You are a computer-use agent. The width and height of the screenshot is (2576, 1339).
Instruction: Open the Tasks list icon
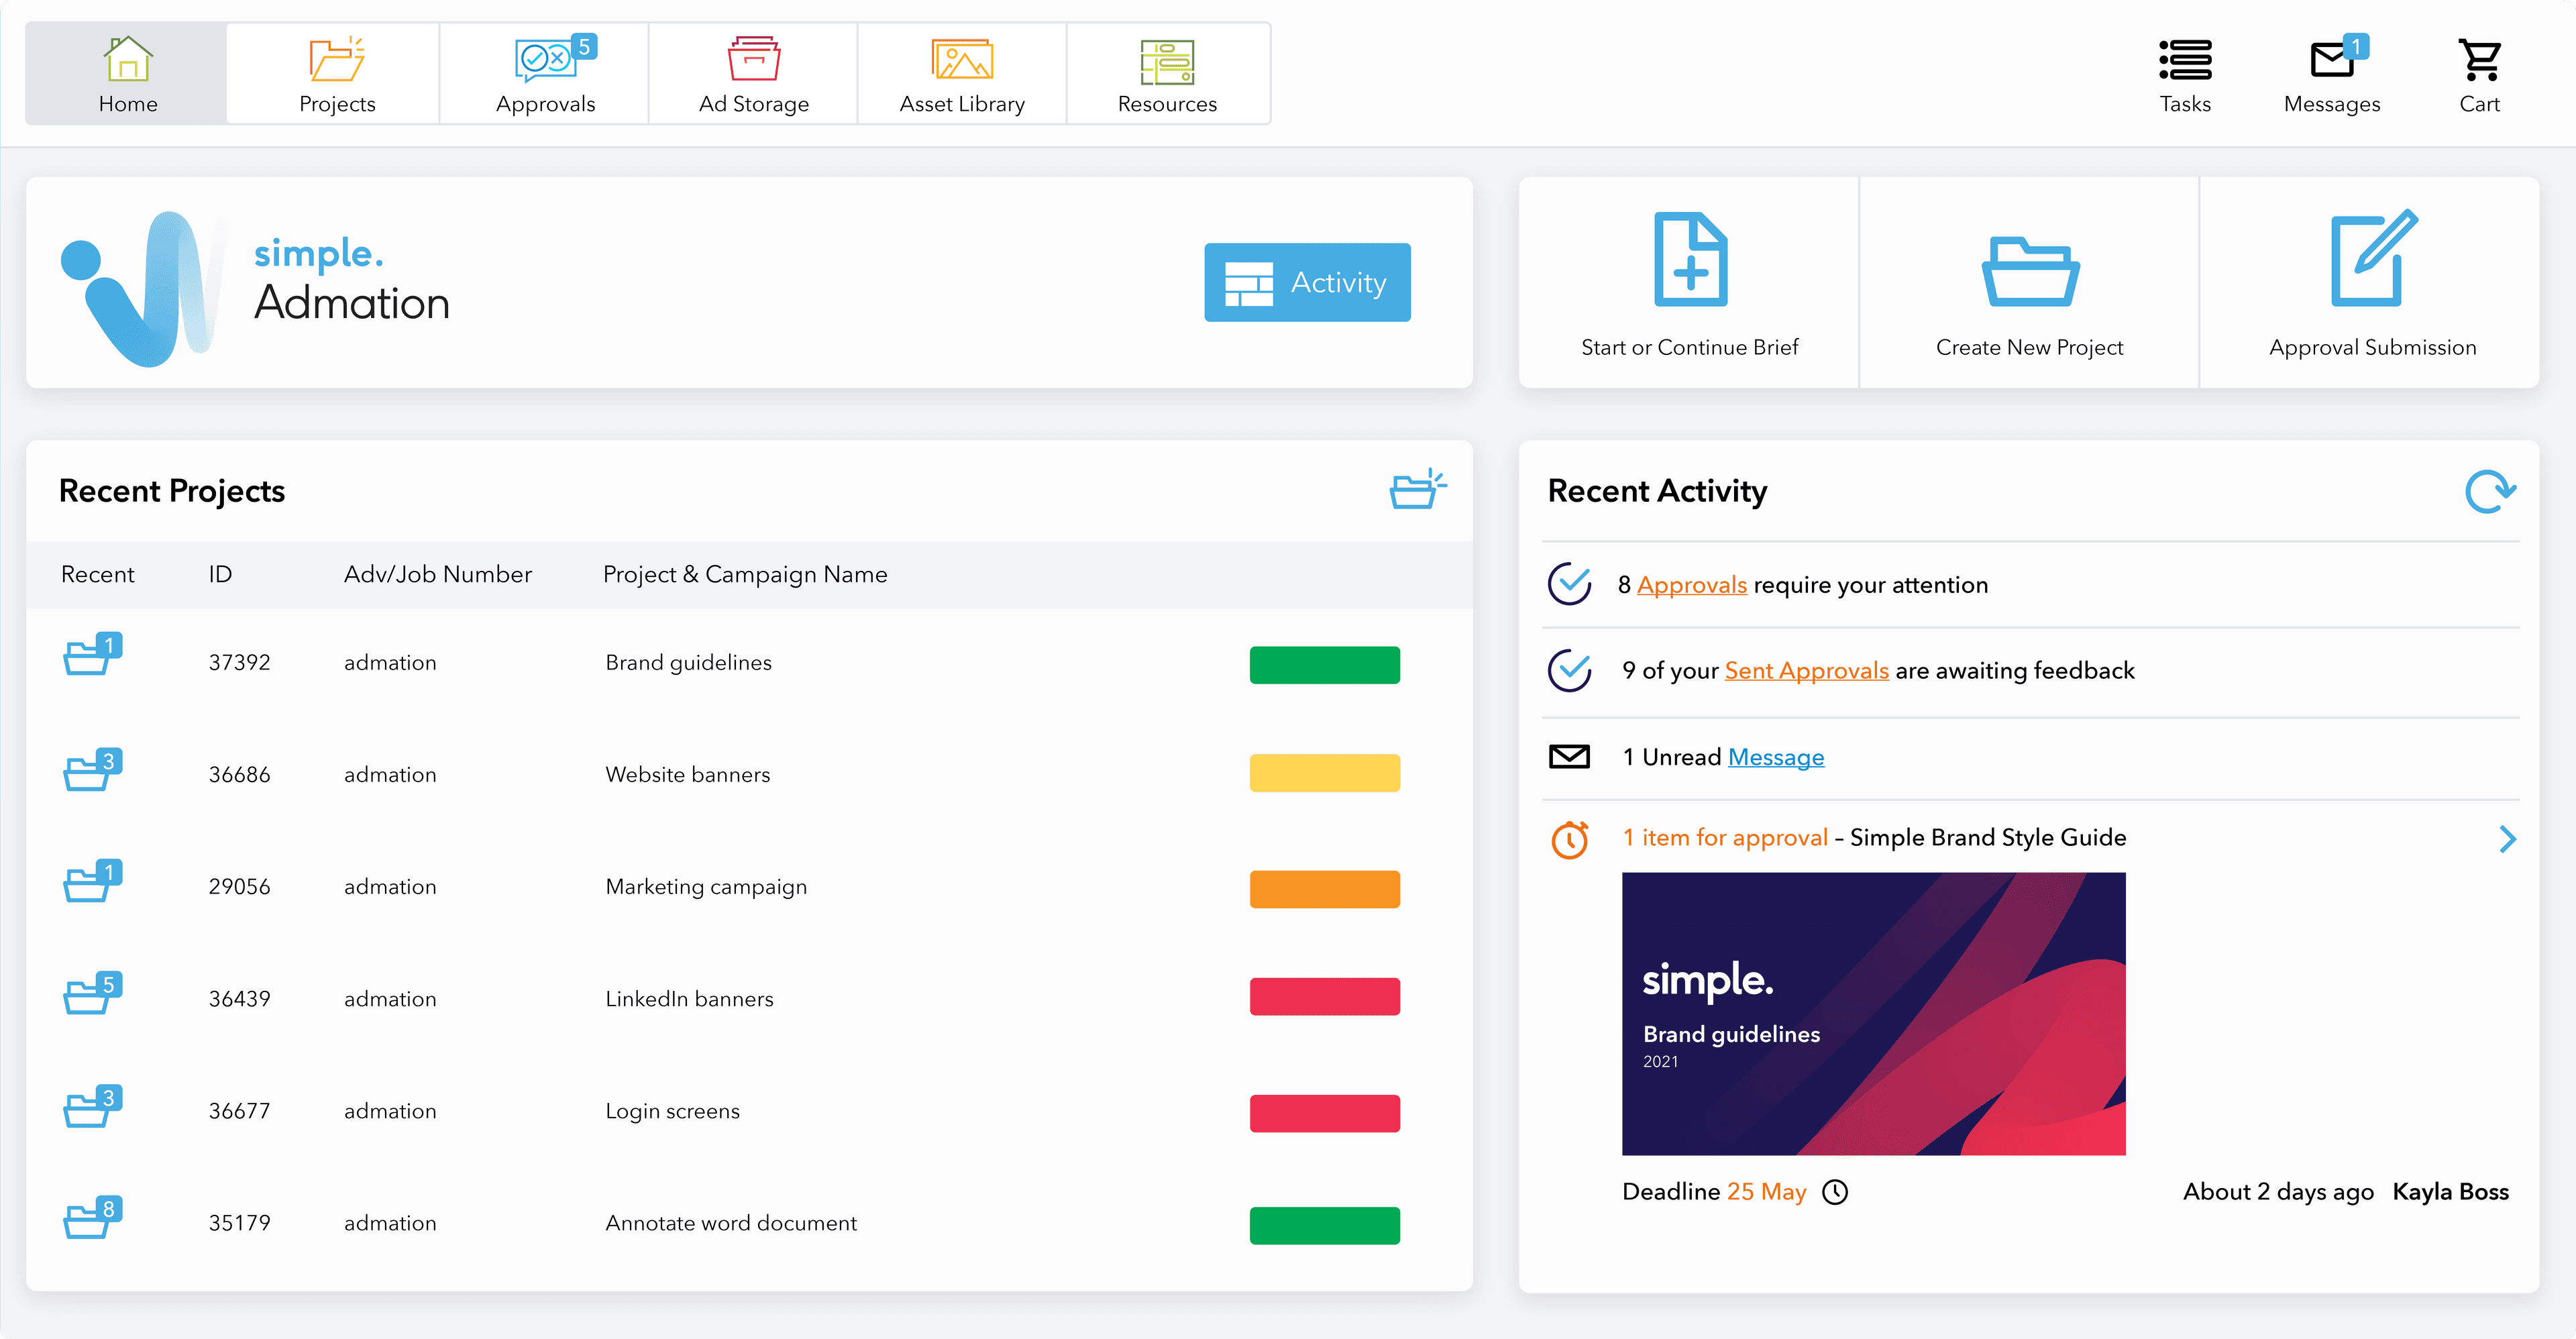coord(2184,61)
